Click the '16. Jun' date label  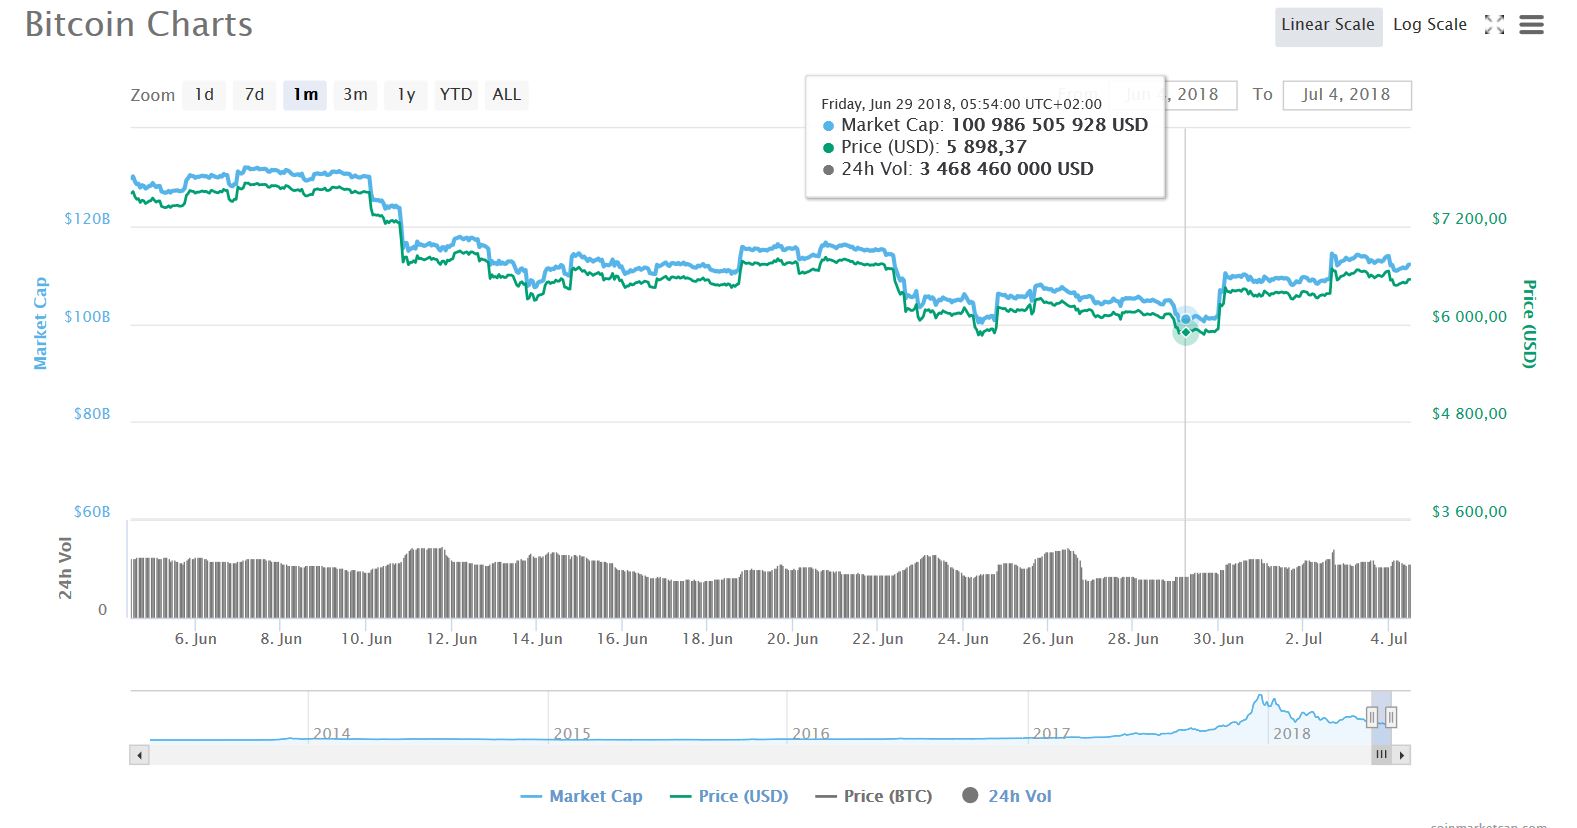pyautogui.click(x=622, y=639)
